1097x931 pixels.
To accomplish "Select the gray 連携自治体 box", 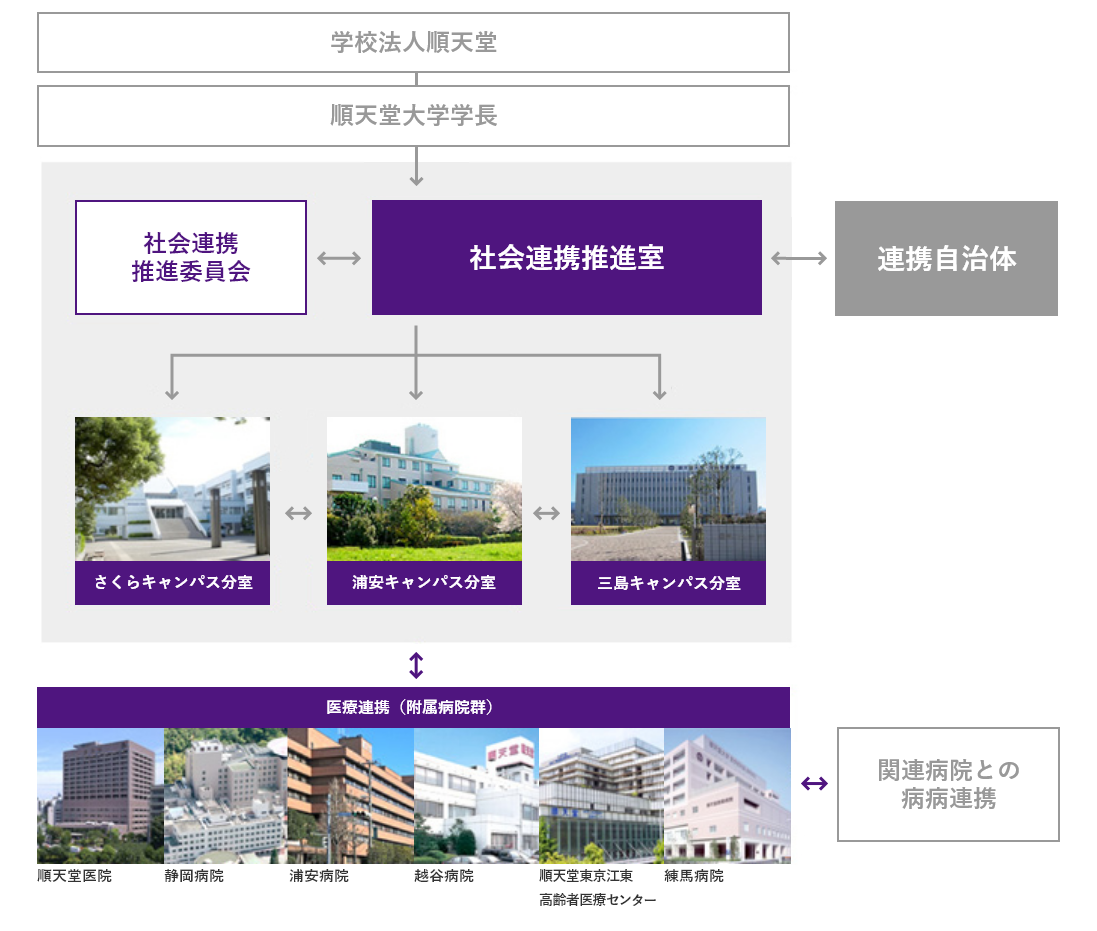I will 947,258.
